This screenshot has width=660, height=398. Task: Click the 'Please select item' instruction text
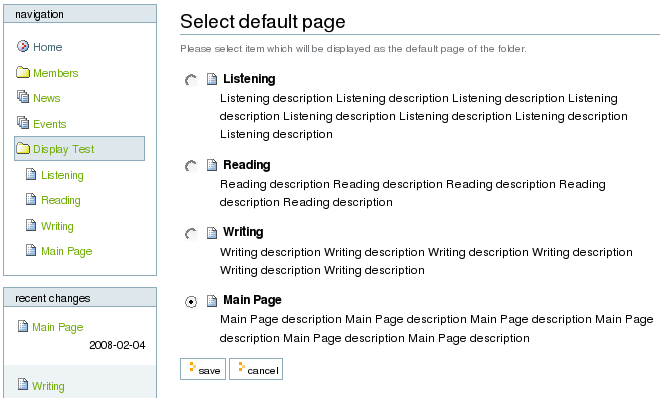353,49
